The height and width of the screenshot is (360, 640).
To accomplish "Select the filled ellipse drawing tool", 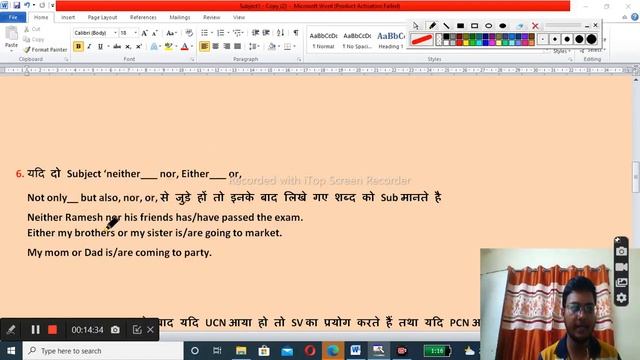I will pos(502,26).
